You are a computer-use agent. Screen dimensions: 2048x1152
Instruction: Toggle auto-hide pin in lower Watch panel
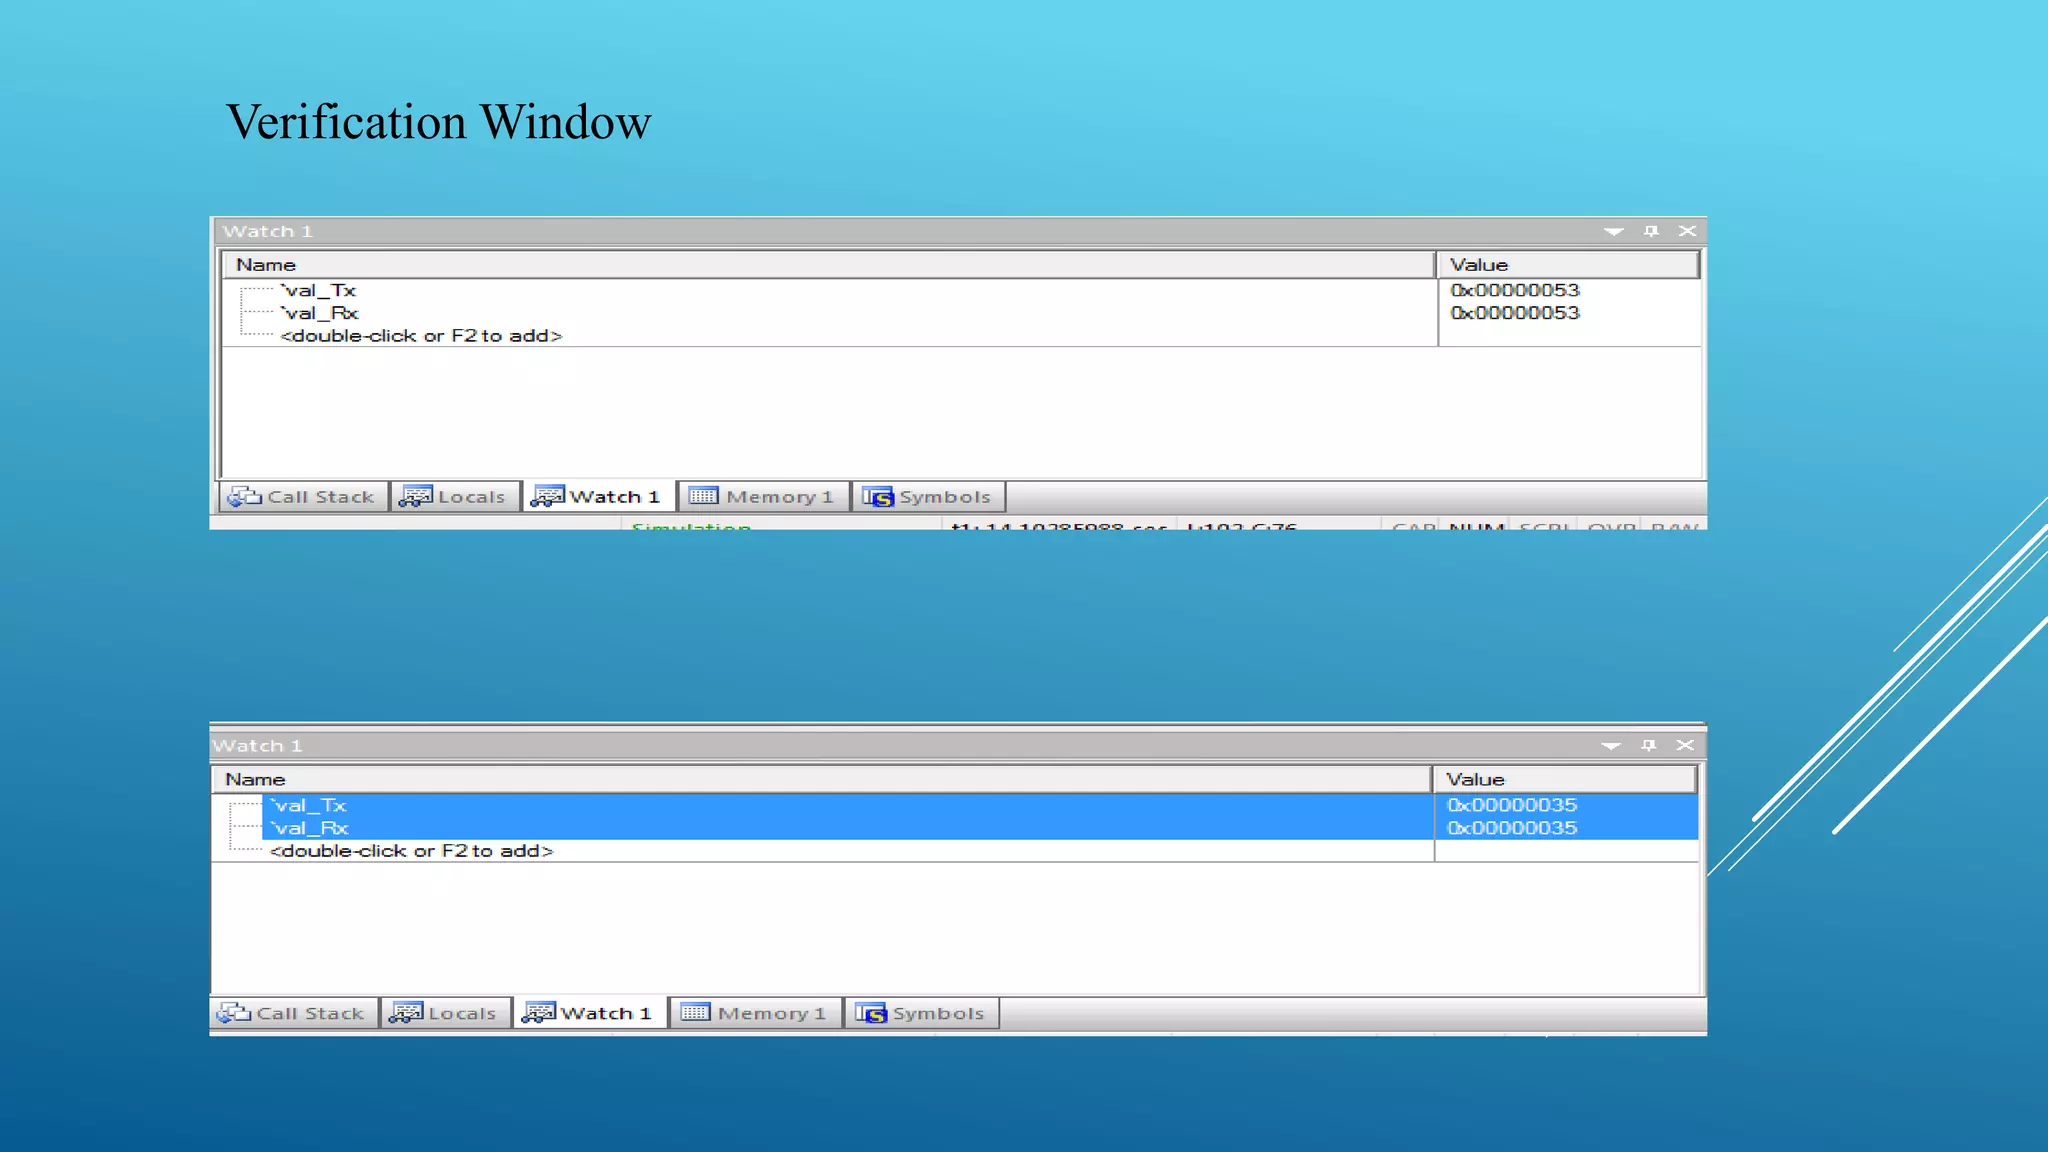(1648, 746)
